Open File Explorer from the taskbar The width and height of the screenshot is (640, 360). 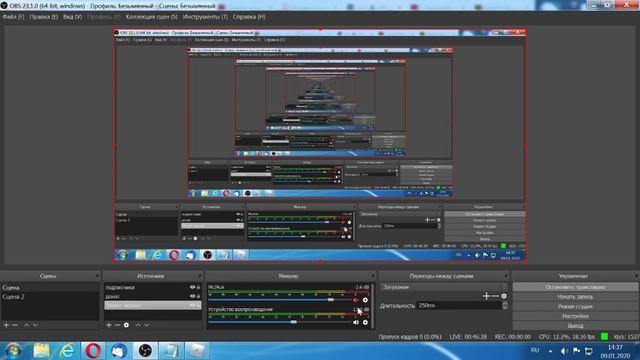pos(41,351)
